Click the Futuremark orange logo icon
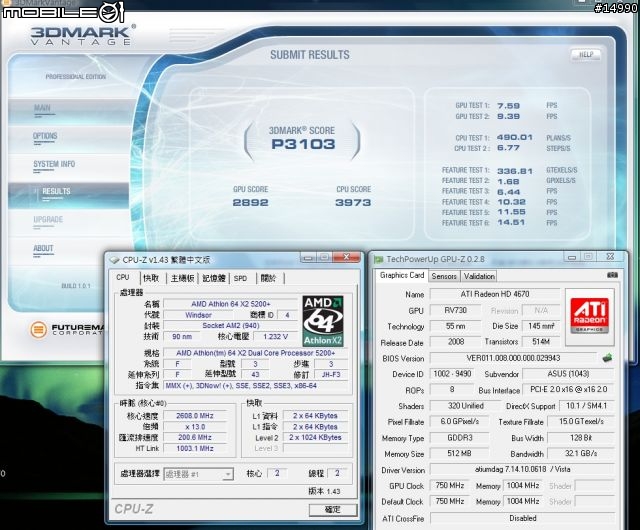The image size is (640, 530). (38, 329)
